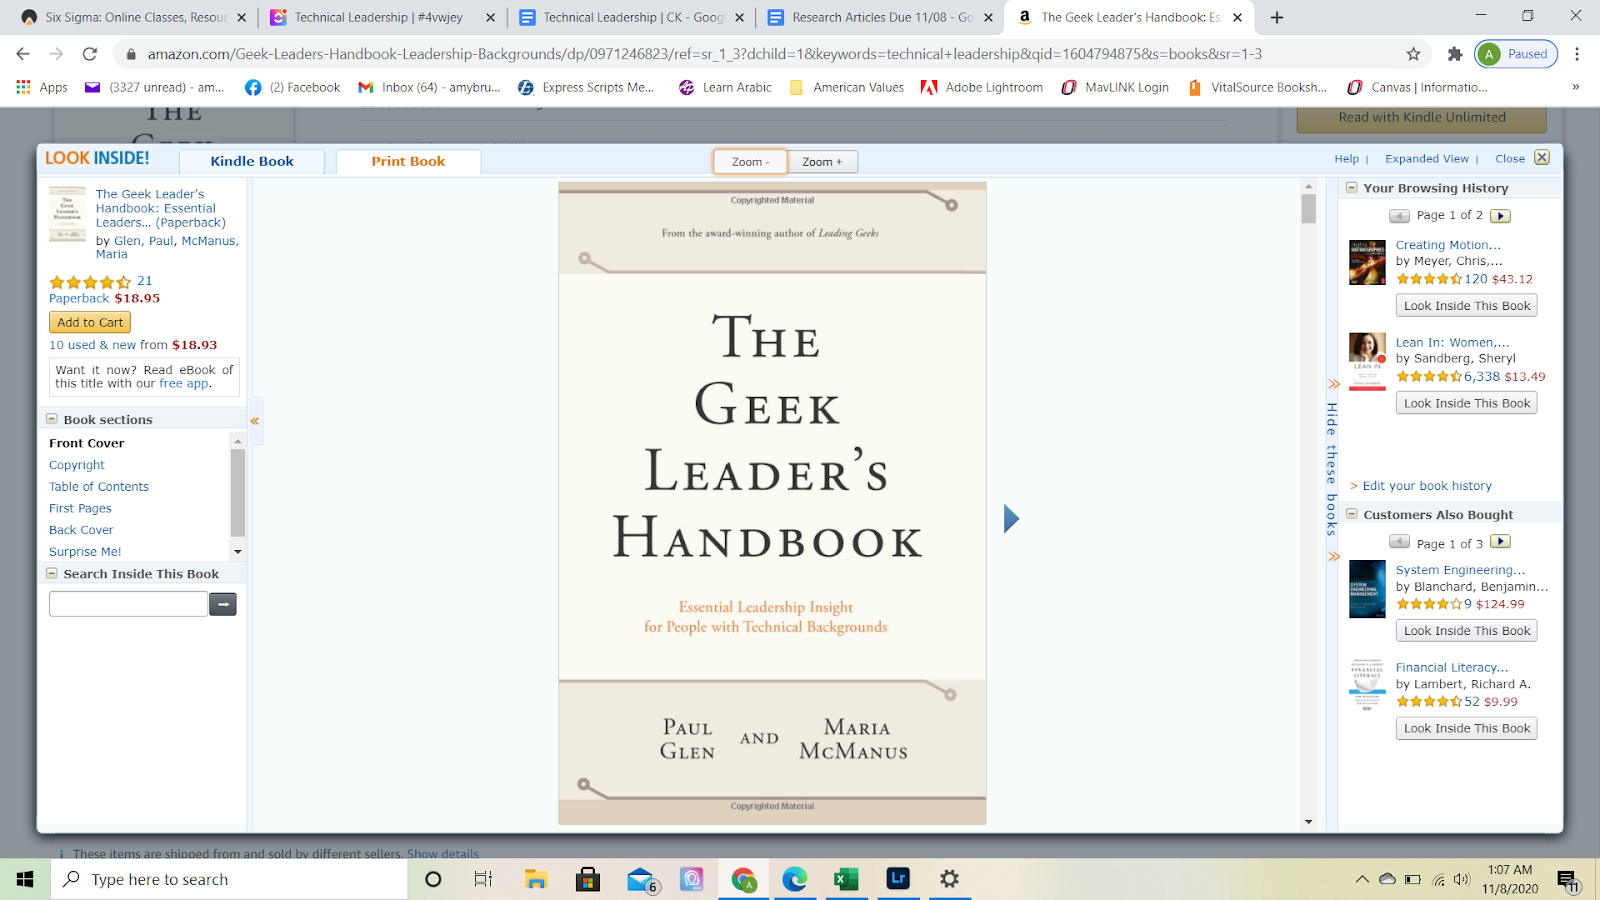Open paused Chrome profile button
This screenshot has height=900, width=1600.
(1516, 54)
